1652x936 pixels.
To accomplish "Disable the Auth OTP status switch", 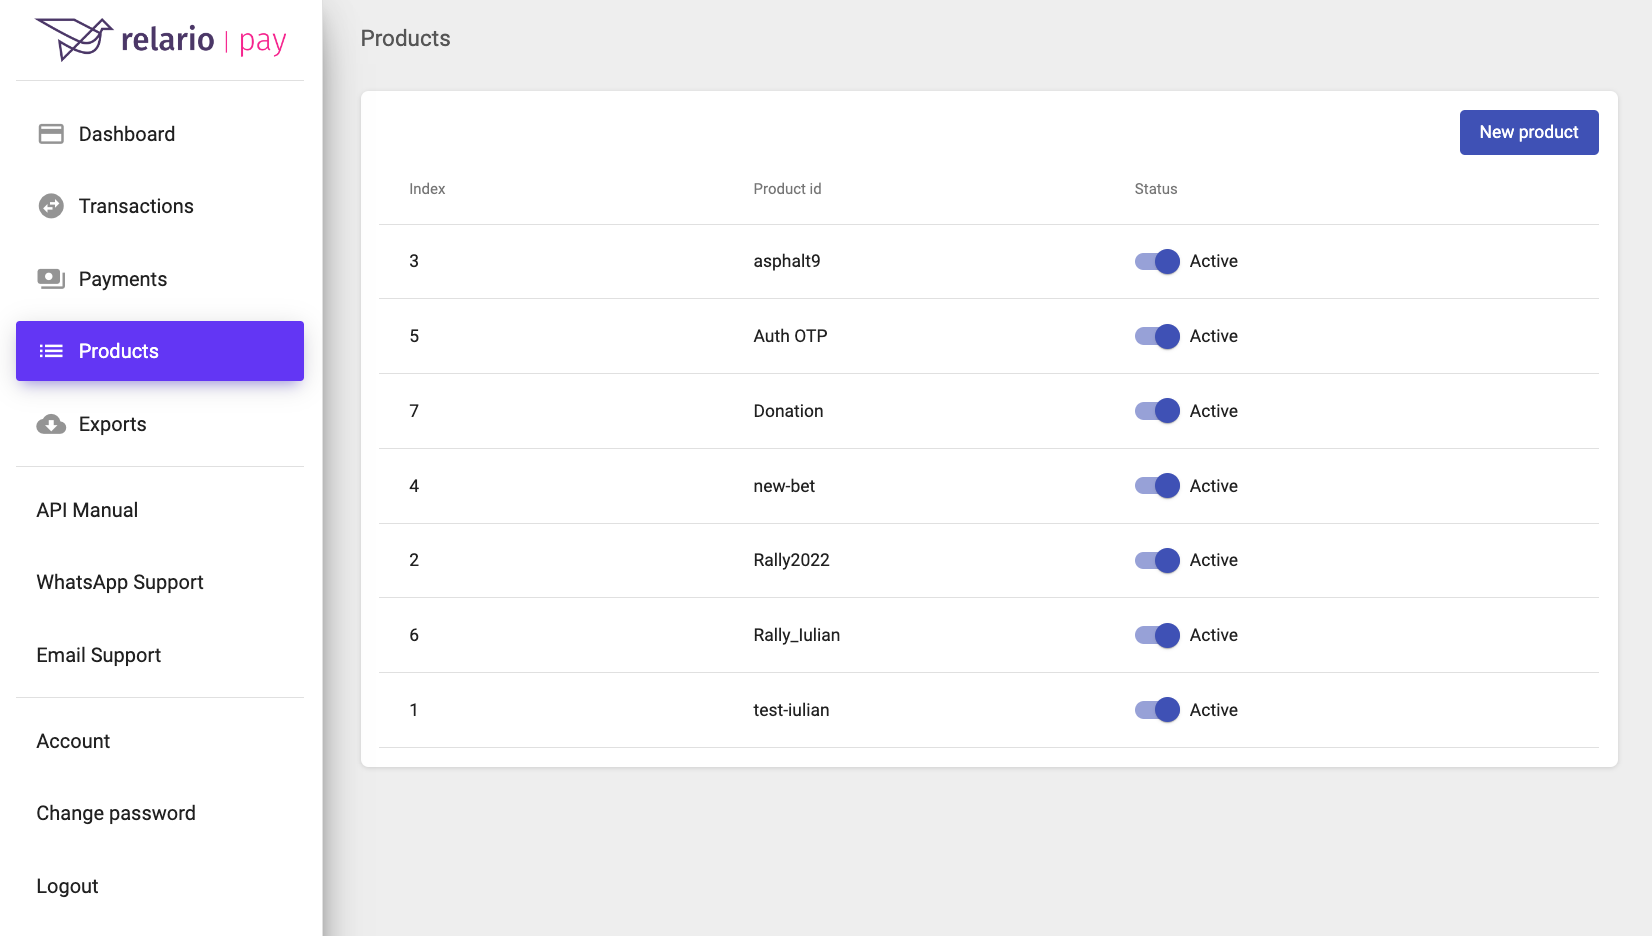I will [1157, 336].
